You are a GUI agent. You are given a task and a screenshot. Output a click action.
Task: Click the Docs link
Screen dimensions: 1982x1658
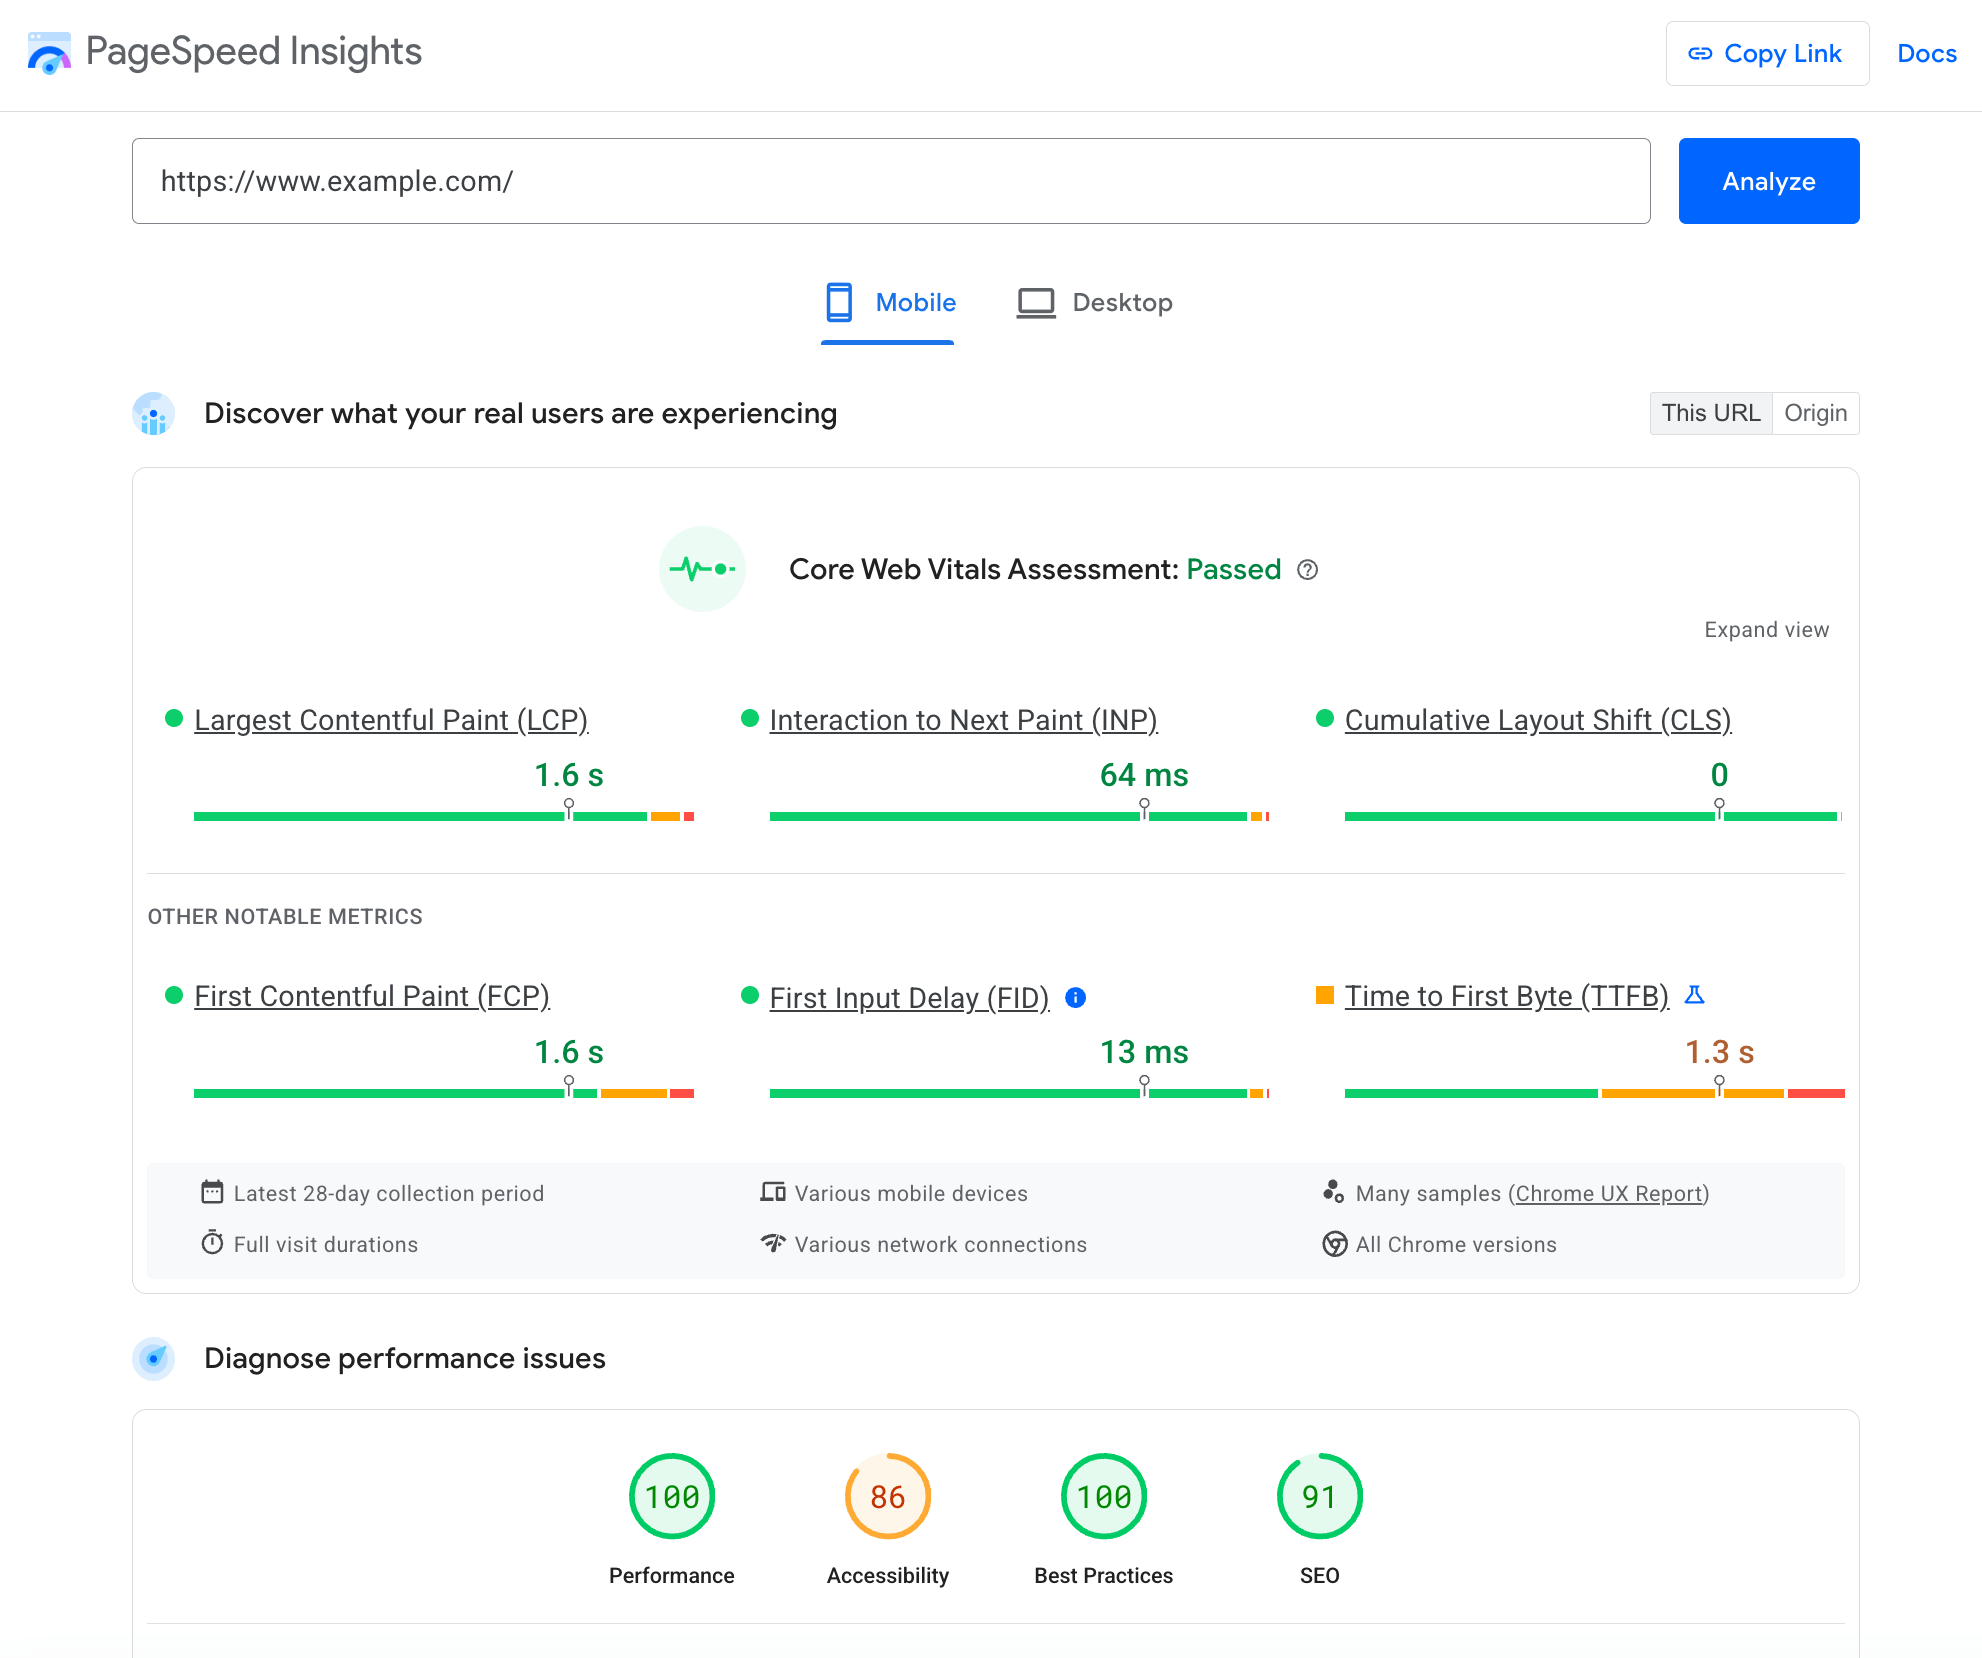1926,54
